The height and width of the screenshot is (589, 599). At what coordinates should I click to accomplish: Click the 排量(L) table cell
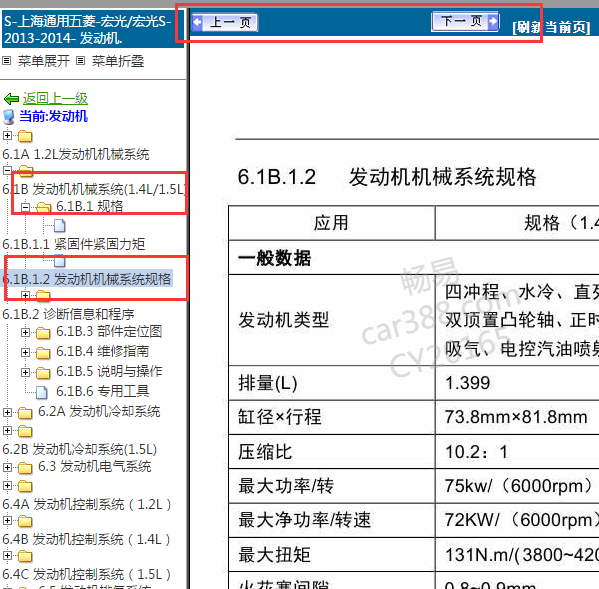(x=332, y=383)
